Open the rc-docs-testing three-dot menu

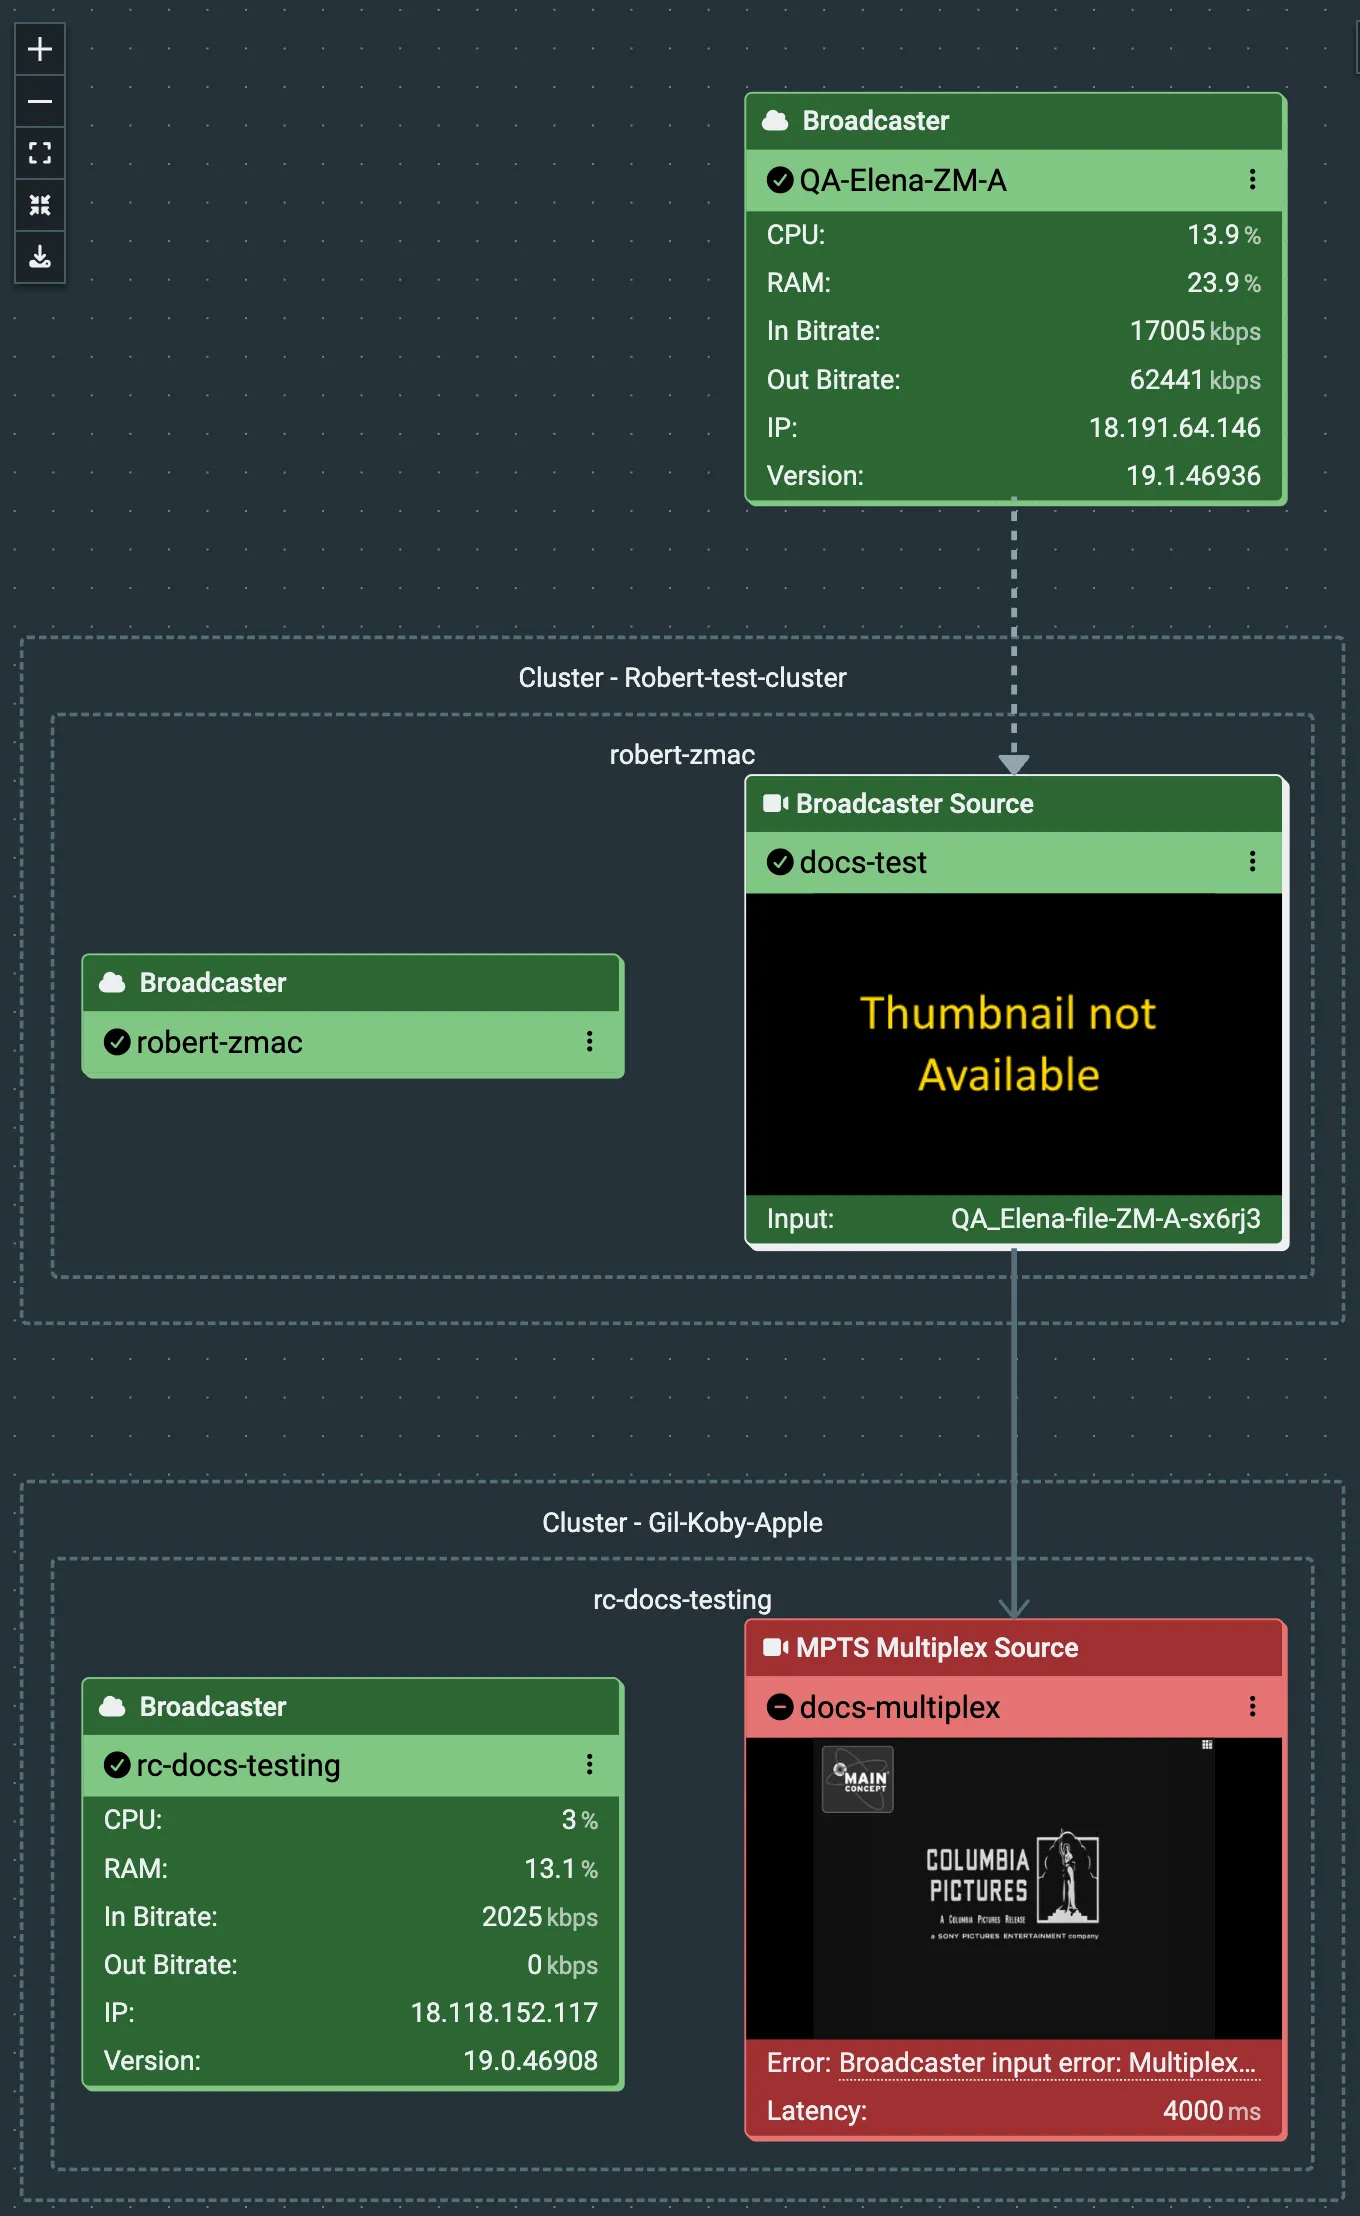point(590,1765)
